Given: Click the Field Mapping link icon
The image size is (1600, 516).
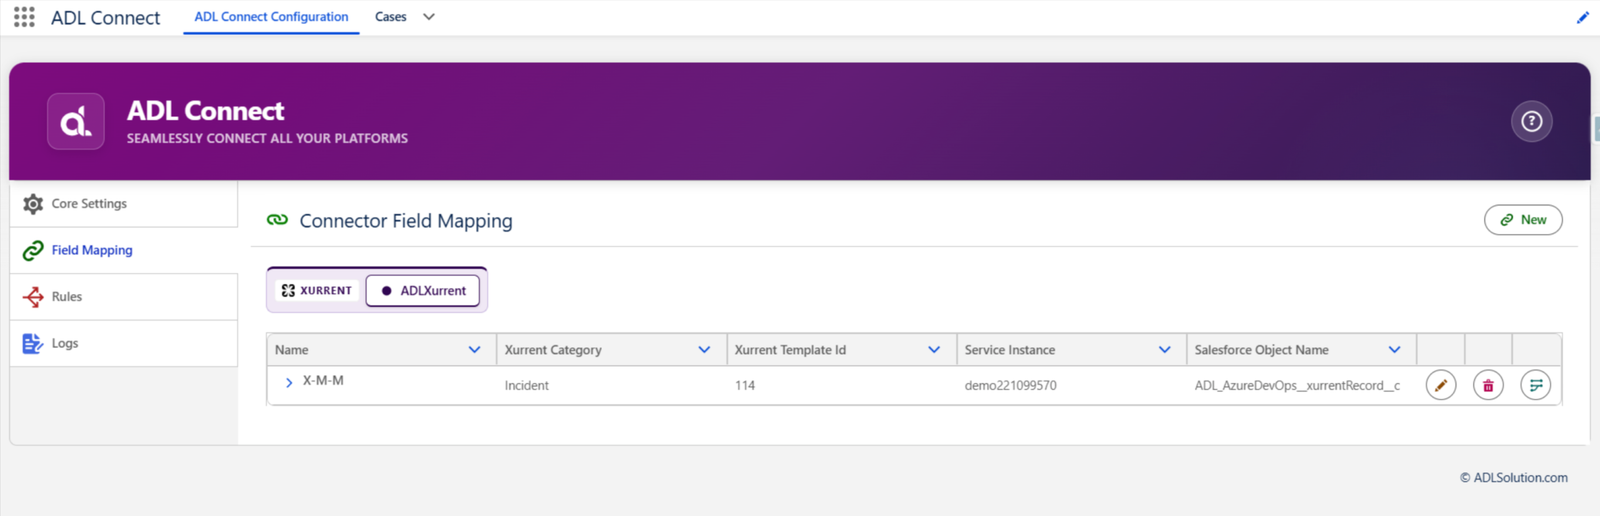Looking at the screenshot, I should pos(33,250).
